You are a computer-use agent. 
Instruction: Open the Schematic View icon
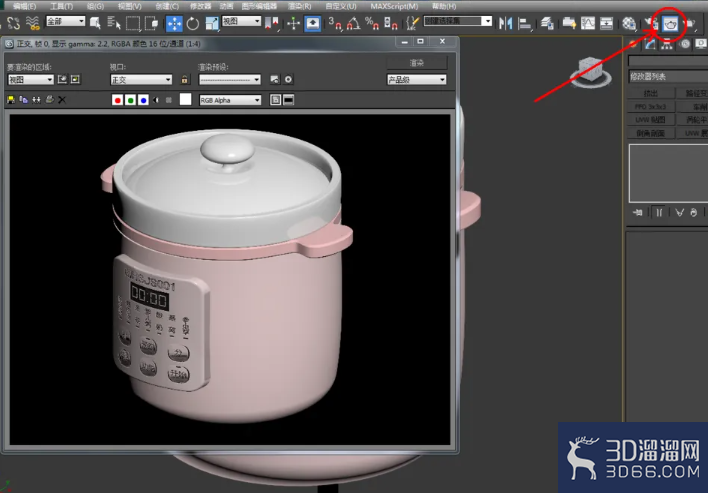tap(606, 23)
